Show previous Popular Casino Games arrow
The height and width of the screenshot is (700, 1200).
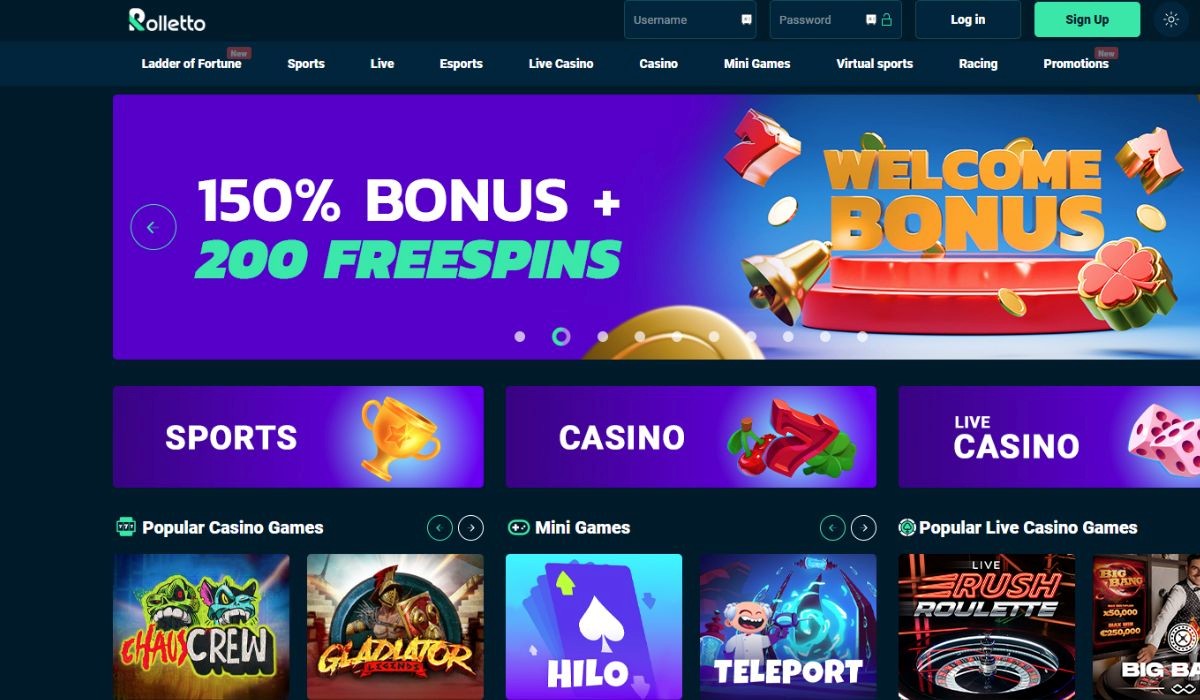pyautogui.click(x=439, y=528)
